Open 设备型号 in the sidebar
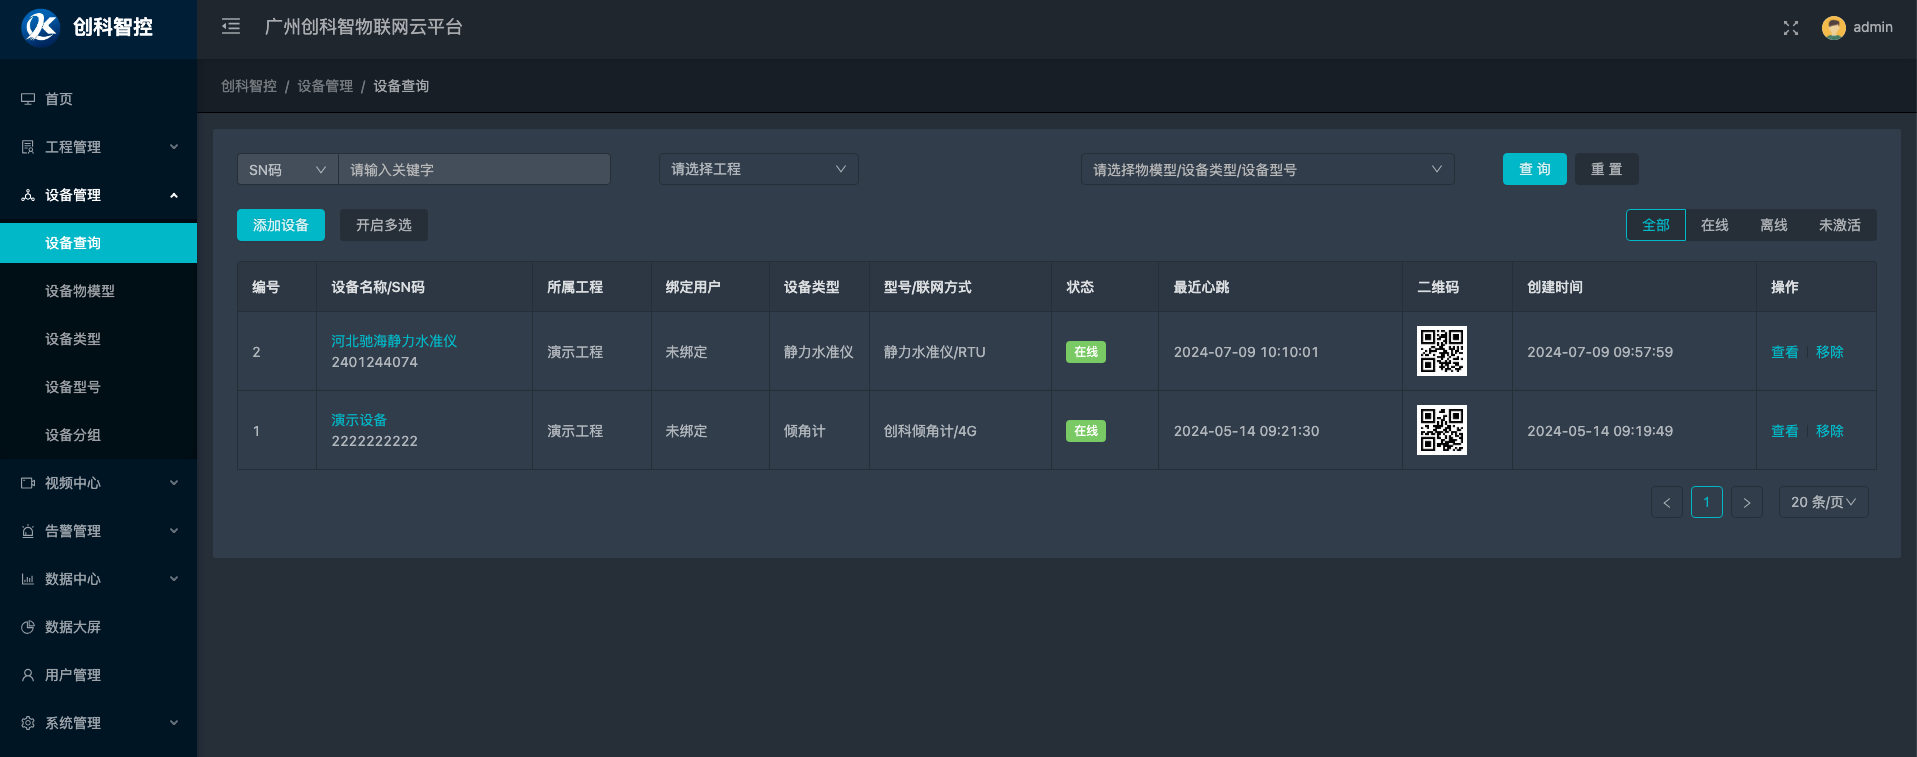This screenshot has height=757, width=1917. [x=98, y=387]
